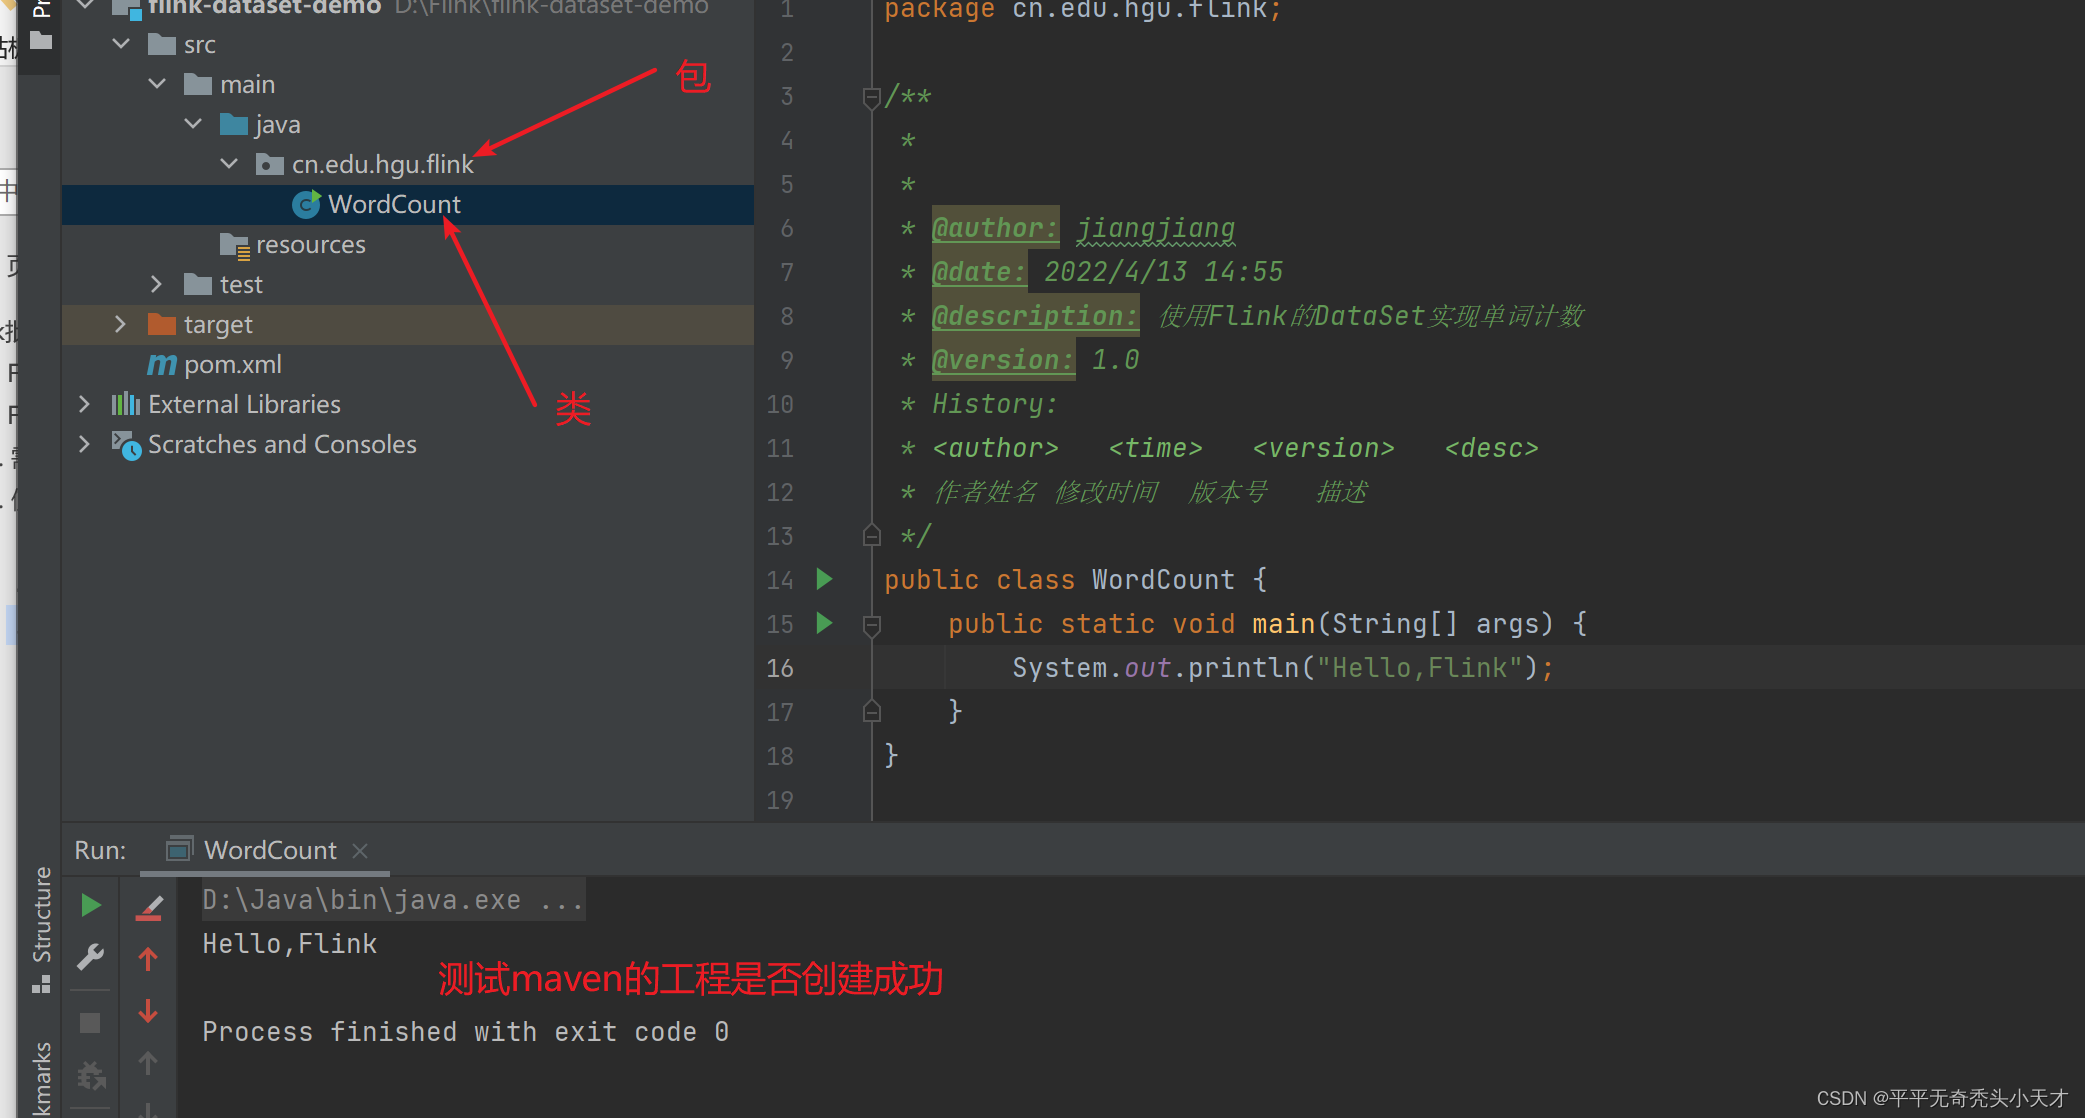Close the WordCount run tab

360,850
